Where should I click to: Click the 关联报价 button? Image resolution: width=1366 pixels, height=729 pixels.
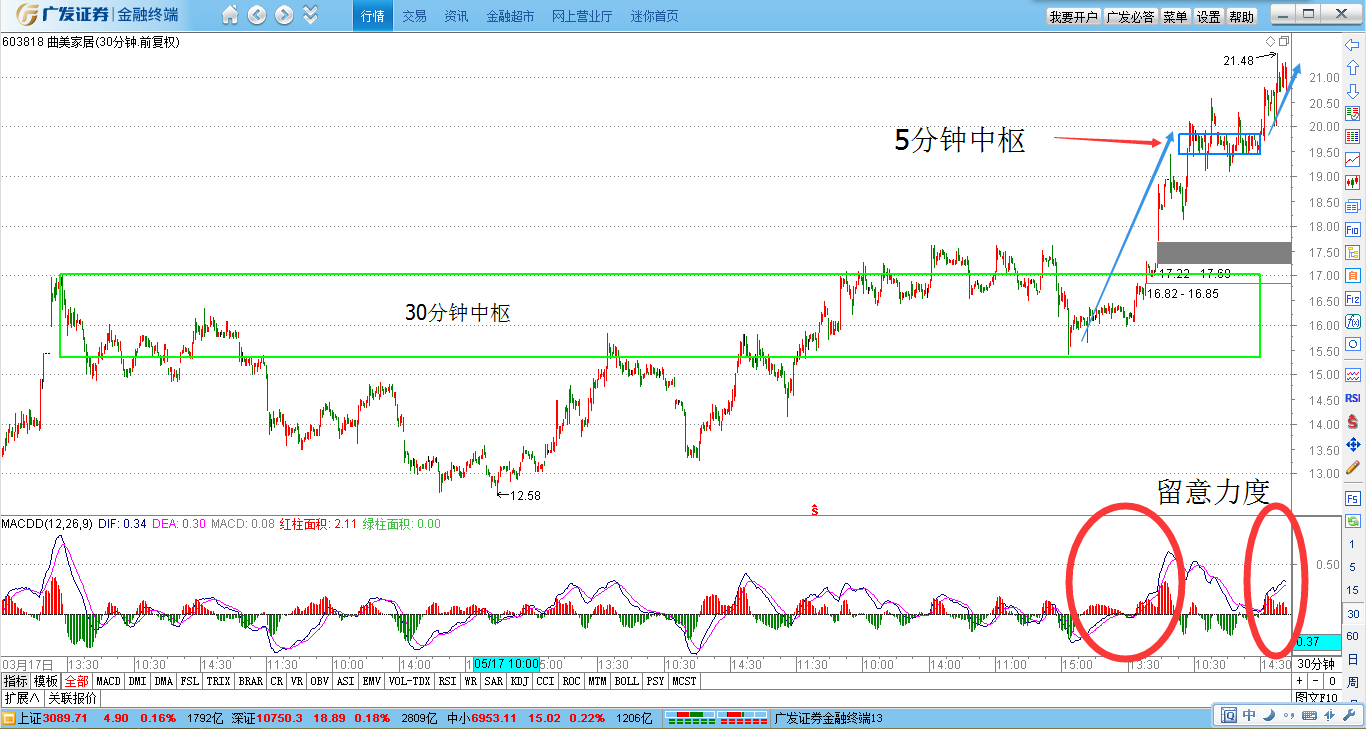(x=72, y=698)
